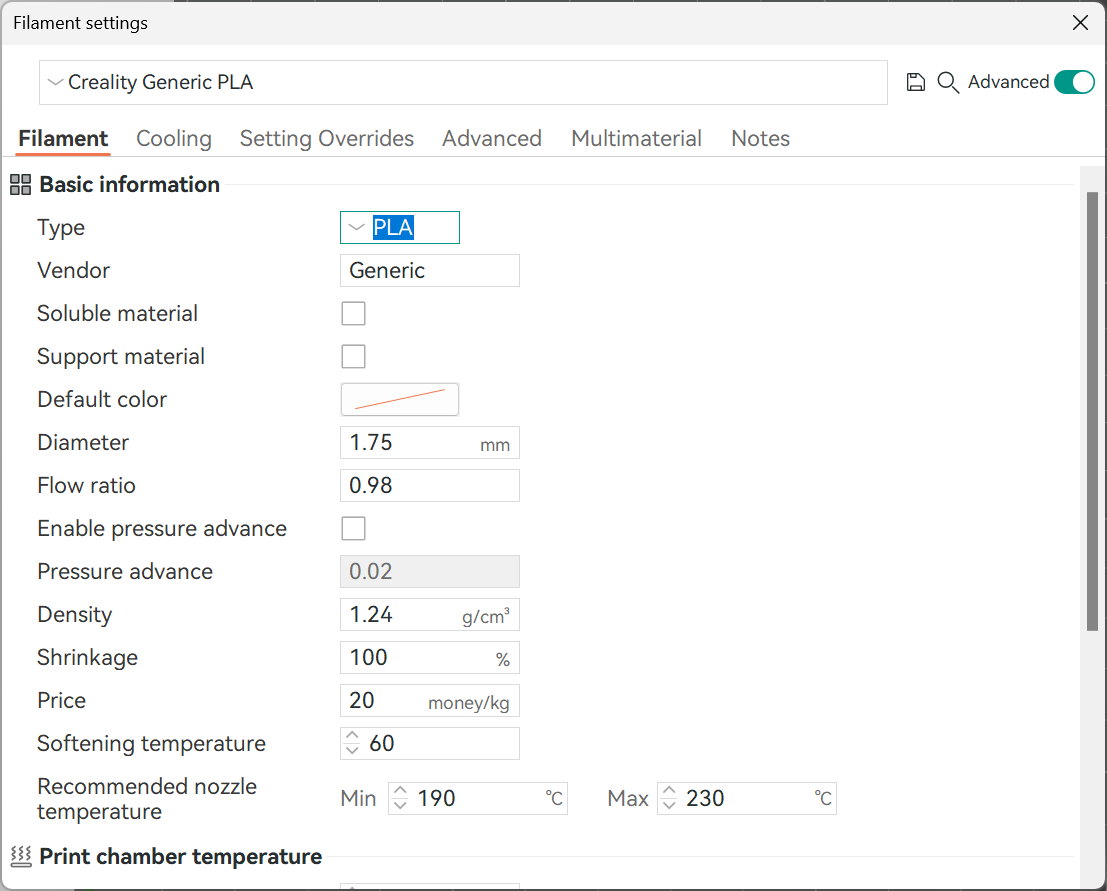This screenshot has width=1107, height=891.
Task: Increase Softening temperature with up arrow
Action: 352,736
